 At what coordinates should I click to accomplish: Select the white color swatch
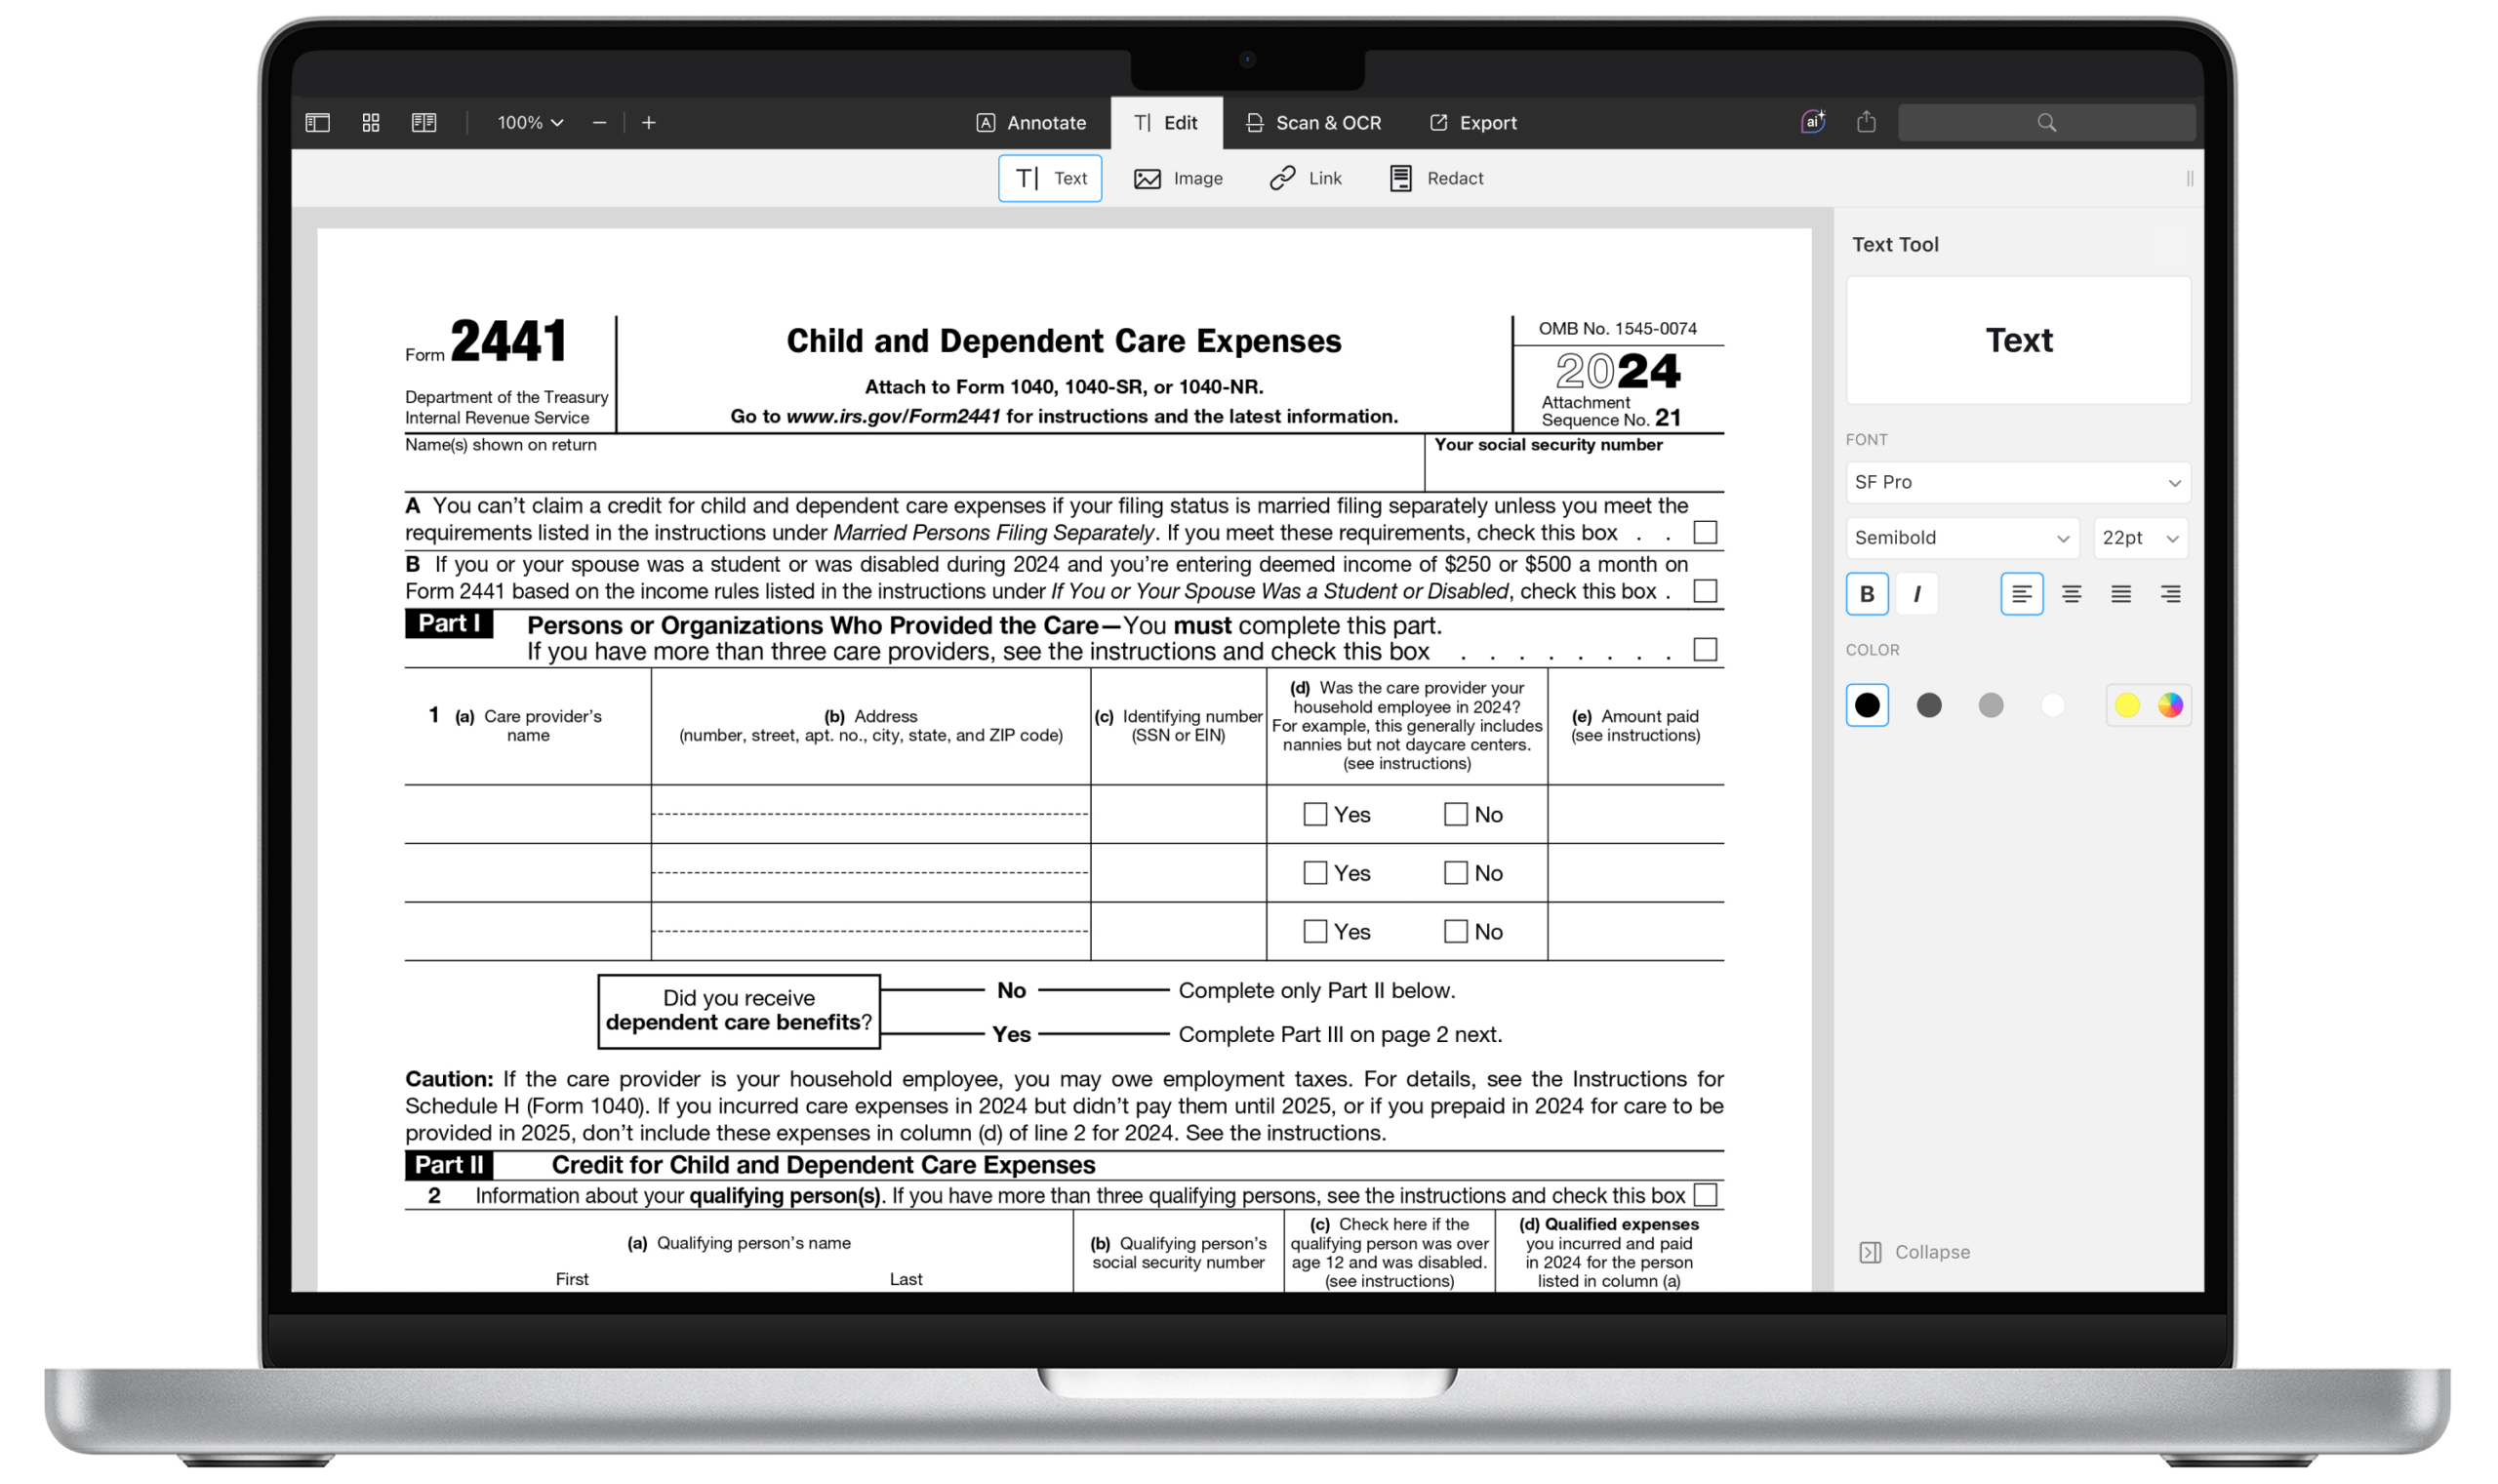2052,705
